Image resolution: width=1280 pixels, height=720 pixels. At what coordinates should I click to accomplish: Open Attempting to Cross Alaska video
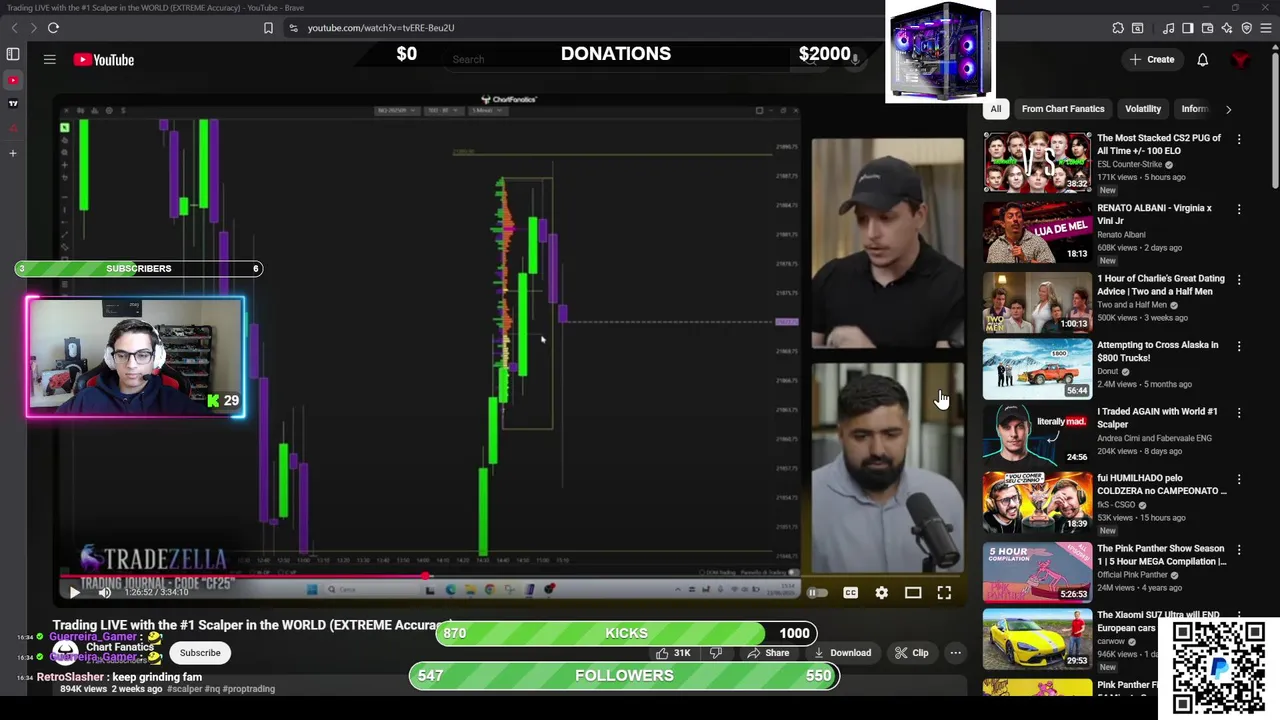coord(1158,351)
